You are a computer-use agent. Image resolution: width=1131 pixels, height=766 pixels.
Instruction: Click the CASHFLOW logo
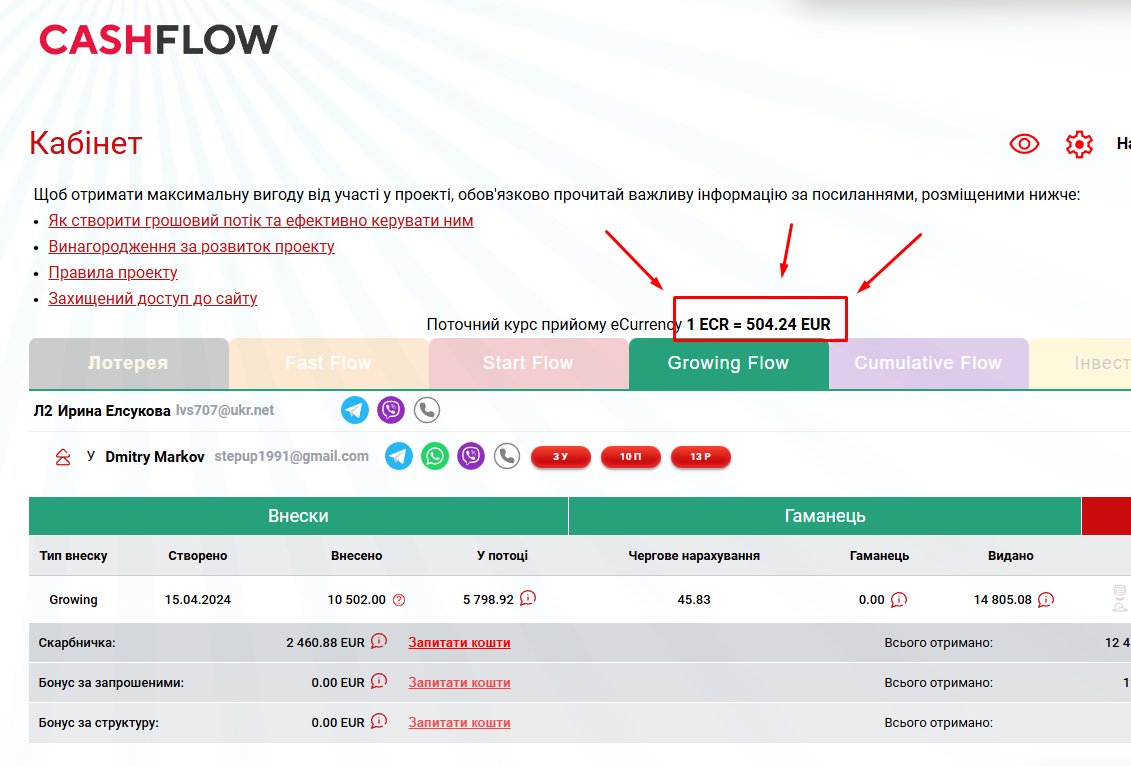[158, 40]
